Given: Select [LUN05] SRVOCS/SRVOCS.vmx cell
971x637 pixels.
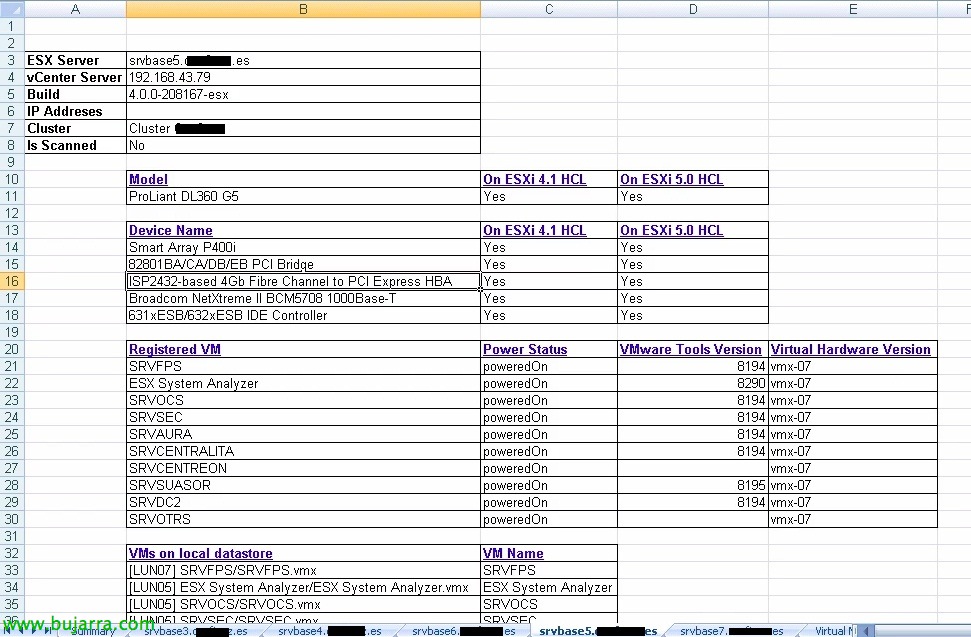Looking at the screenshot, I should pos(303,604).
